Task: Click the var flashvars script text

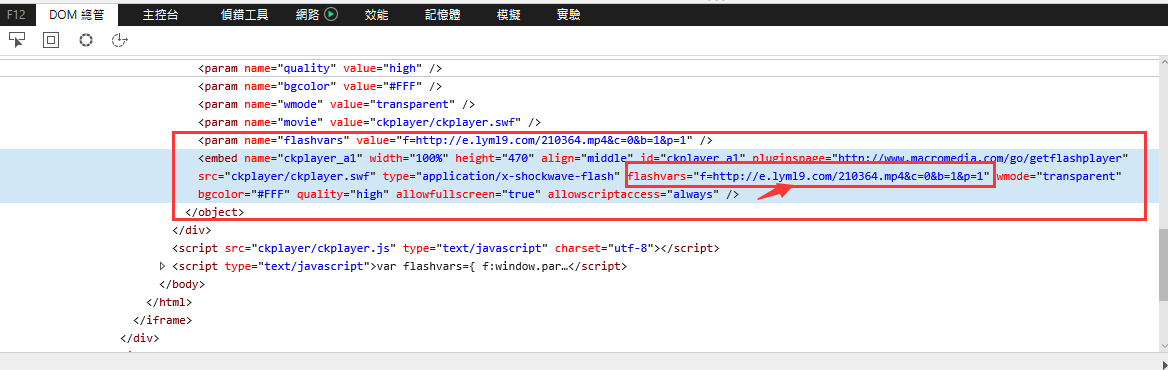Action: pyautogui.click(x=473, y=266)
